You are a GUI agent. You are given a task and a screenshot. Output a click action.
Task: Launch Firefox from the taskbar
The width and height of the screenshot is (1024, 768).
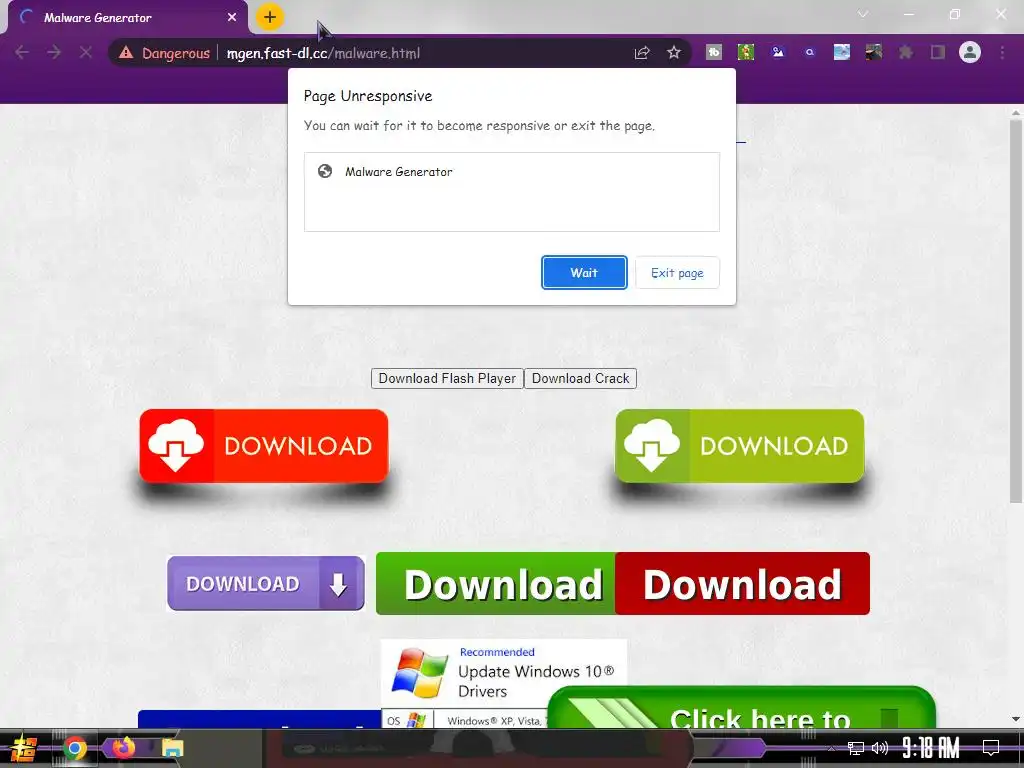pyautogui.click(x=123, y=747)
